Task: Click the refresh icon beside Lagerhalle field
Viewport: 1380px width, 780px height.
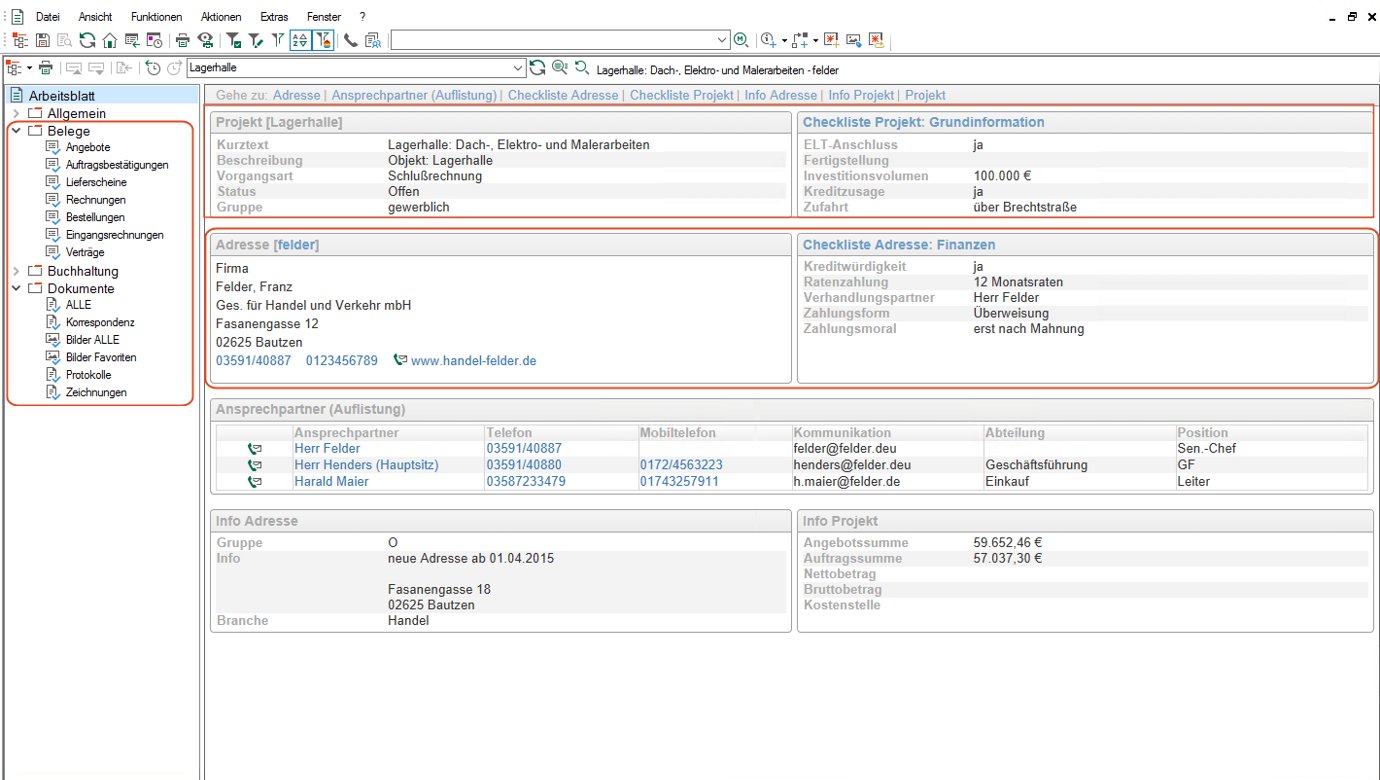Action: click(537, 68)
